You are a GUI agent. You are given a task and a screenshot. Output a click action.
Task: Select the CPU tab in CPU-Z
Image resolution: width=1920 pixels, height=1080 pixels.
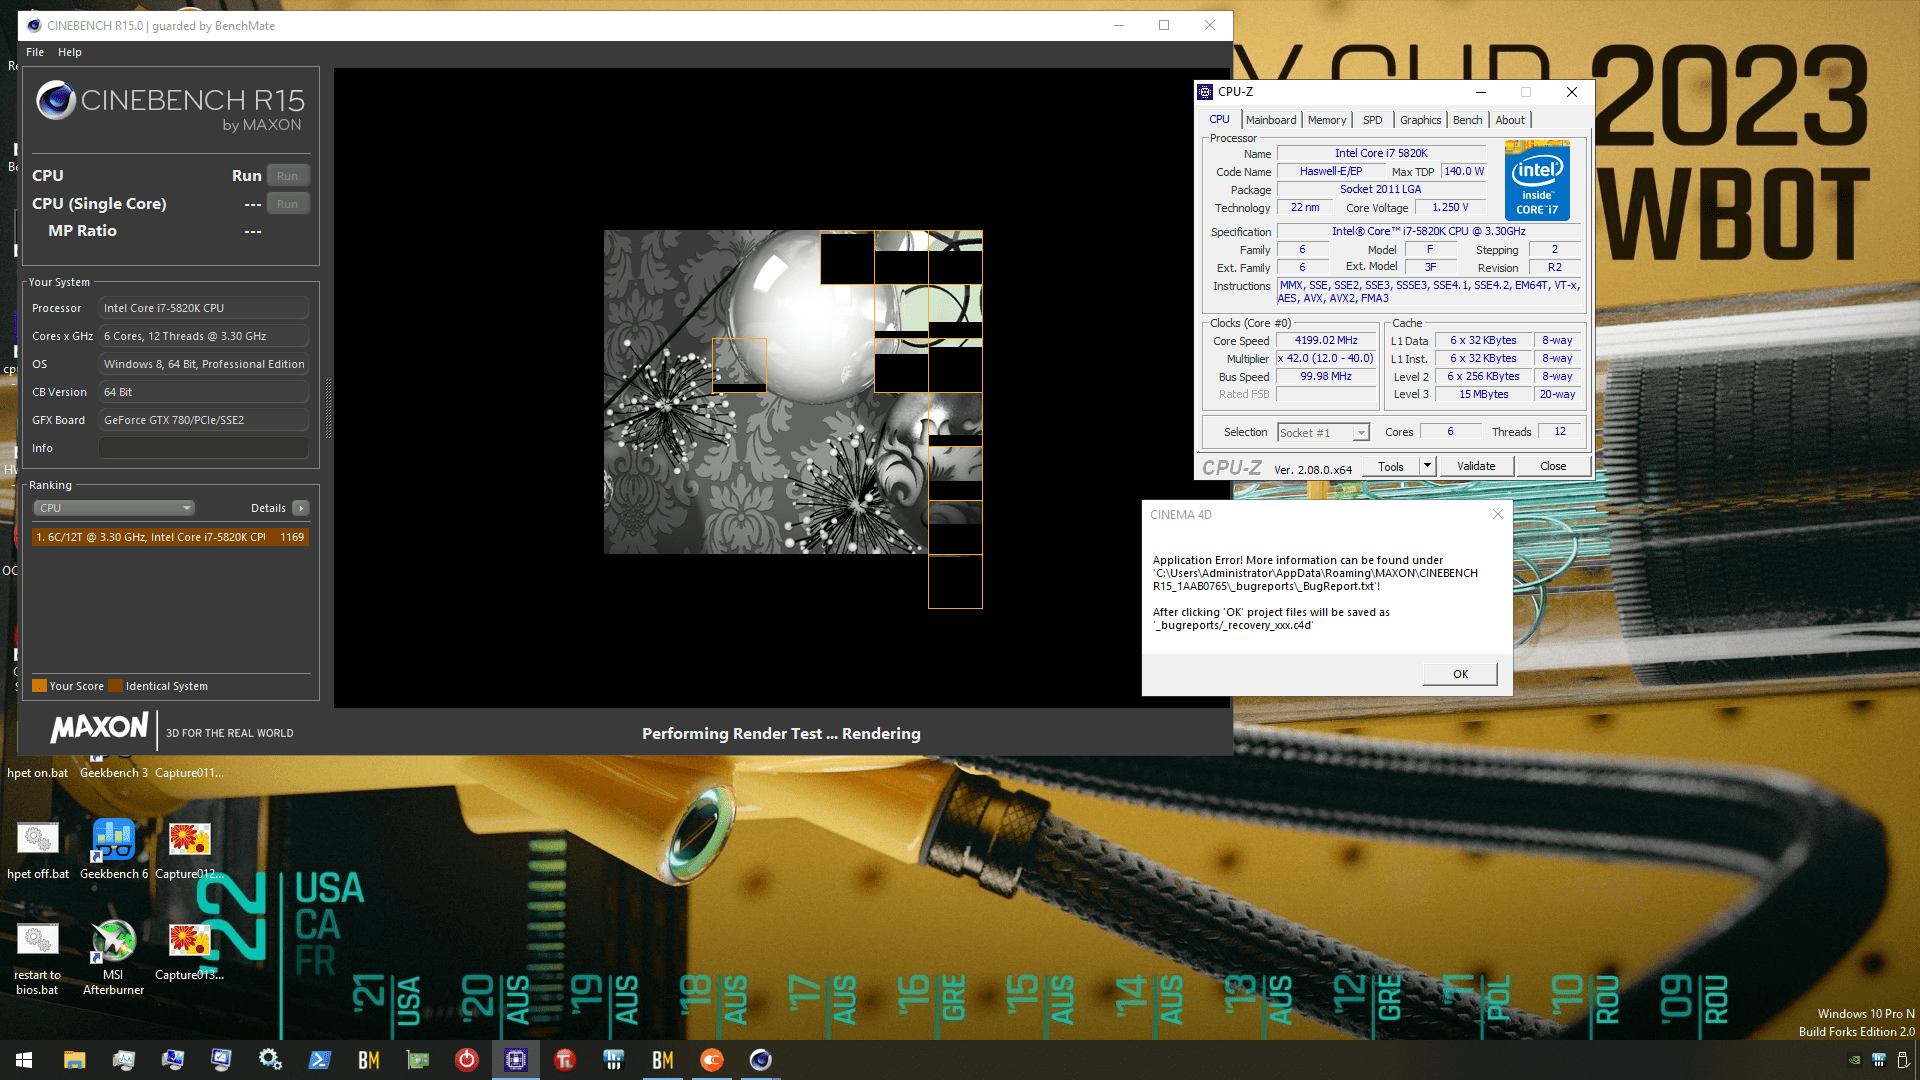coord(1219,119)
